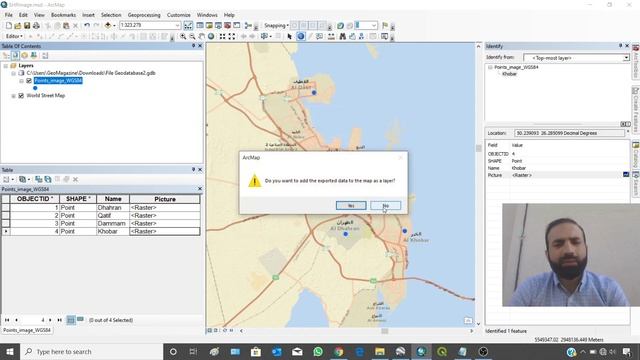The height and width of the screenshot is (360, 640).
Task: Open the Snapping dropdown menu
Action: coord(276,25)
